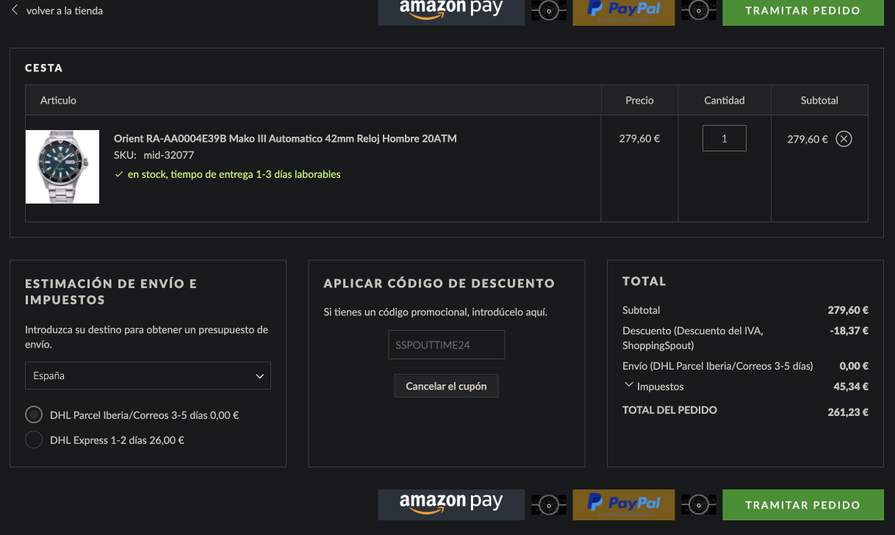Click the top TRAMITAR PEDIDO button
This screenshot has height=535, width=895.
tap(803, 11)
